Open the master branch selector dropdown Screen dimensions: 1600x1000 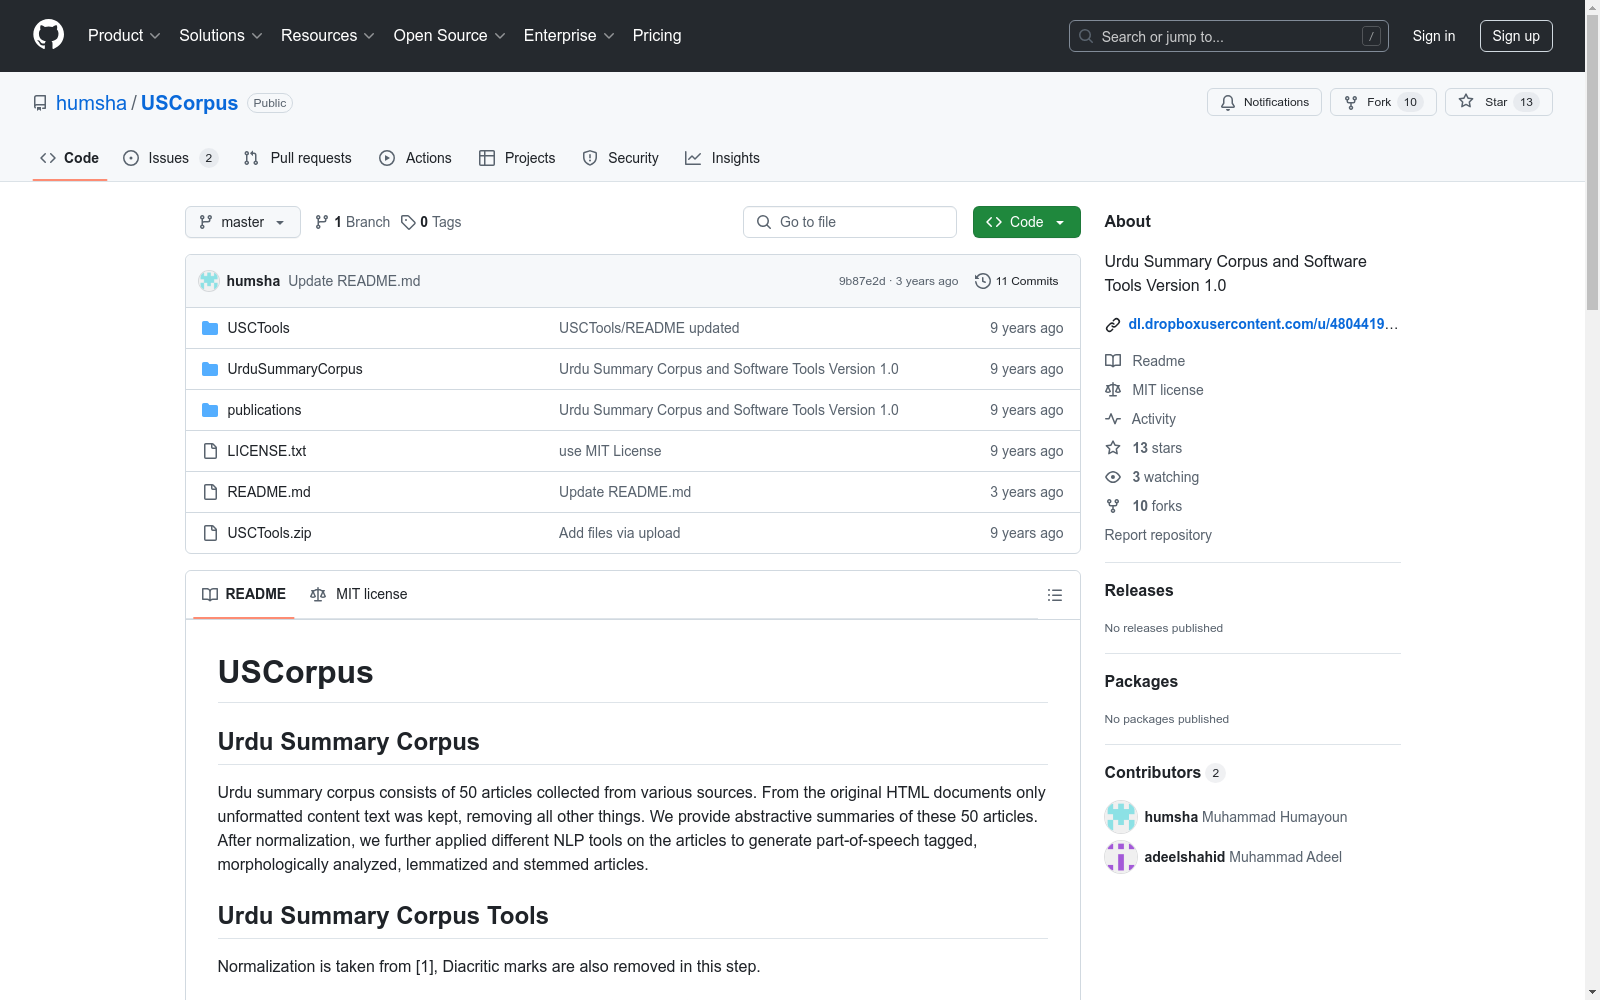click(x=243, y=222)
